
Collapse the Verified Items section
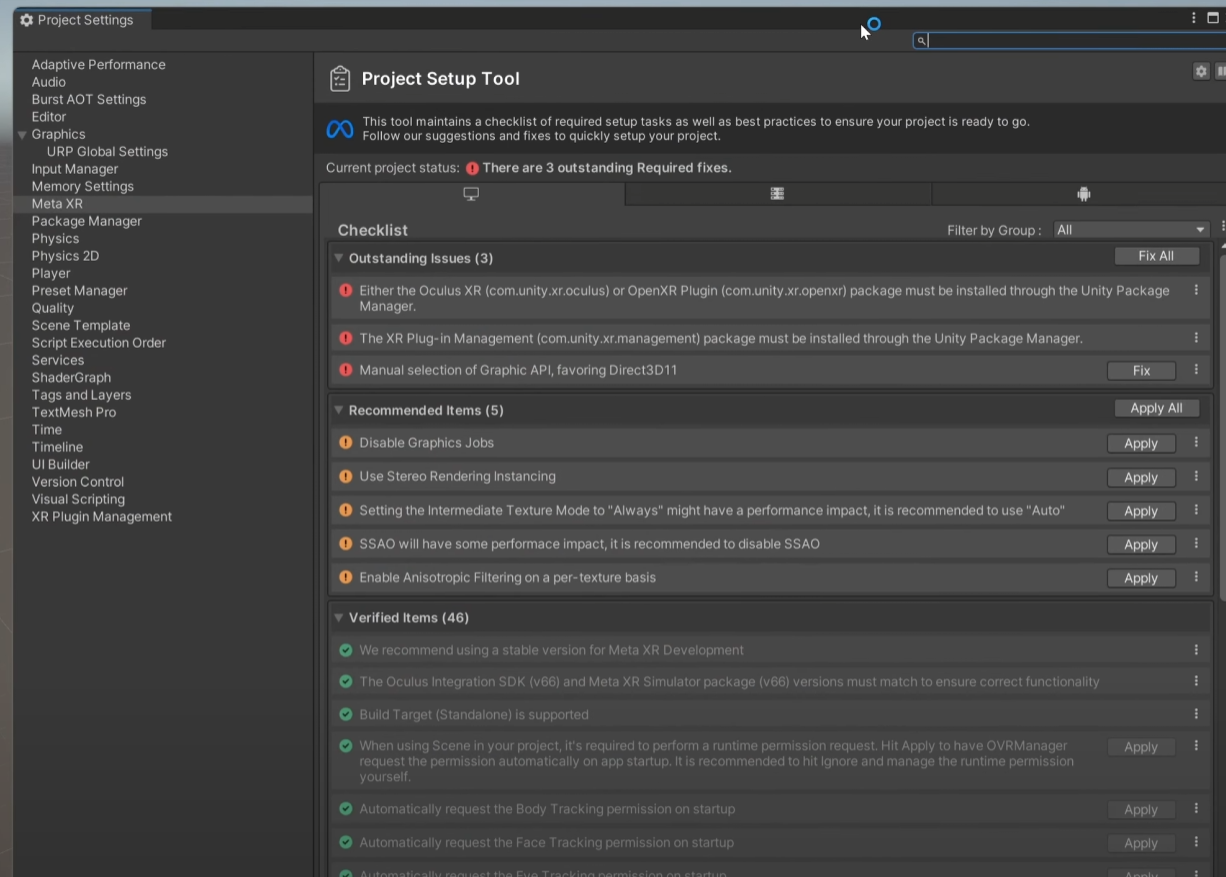tap(339, 618)
